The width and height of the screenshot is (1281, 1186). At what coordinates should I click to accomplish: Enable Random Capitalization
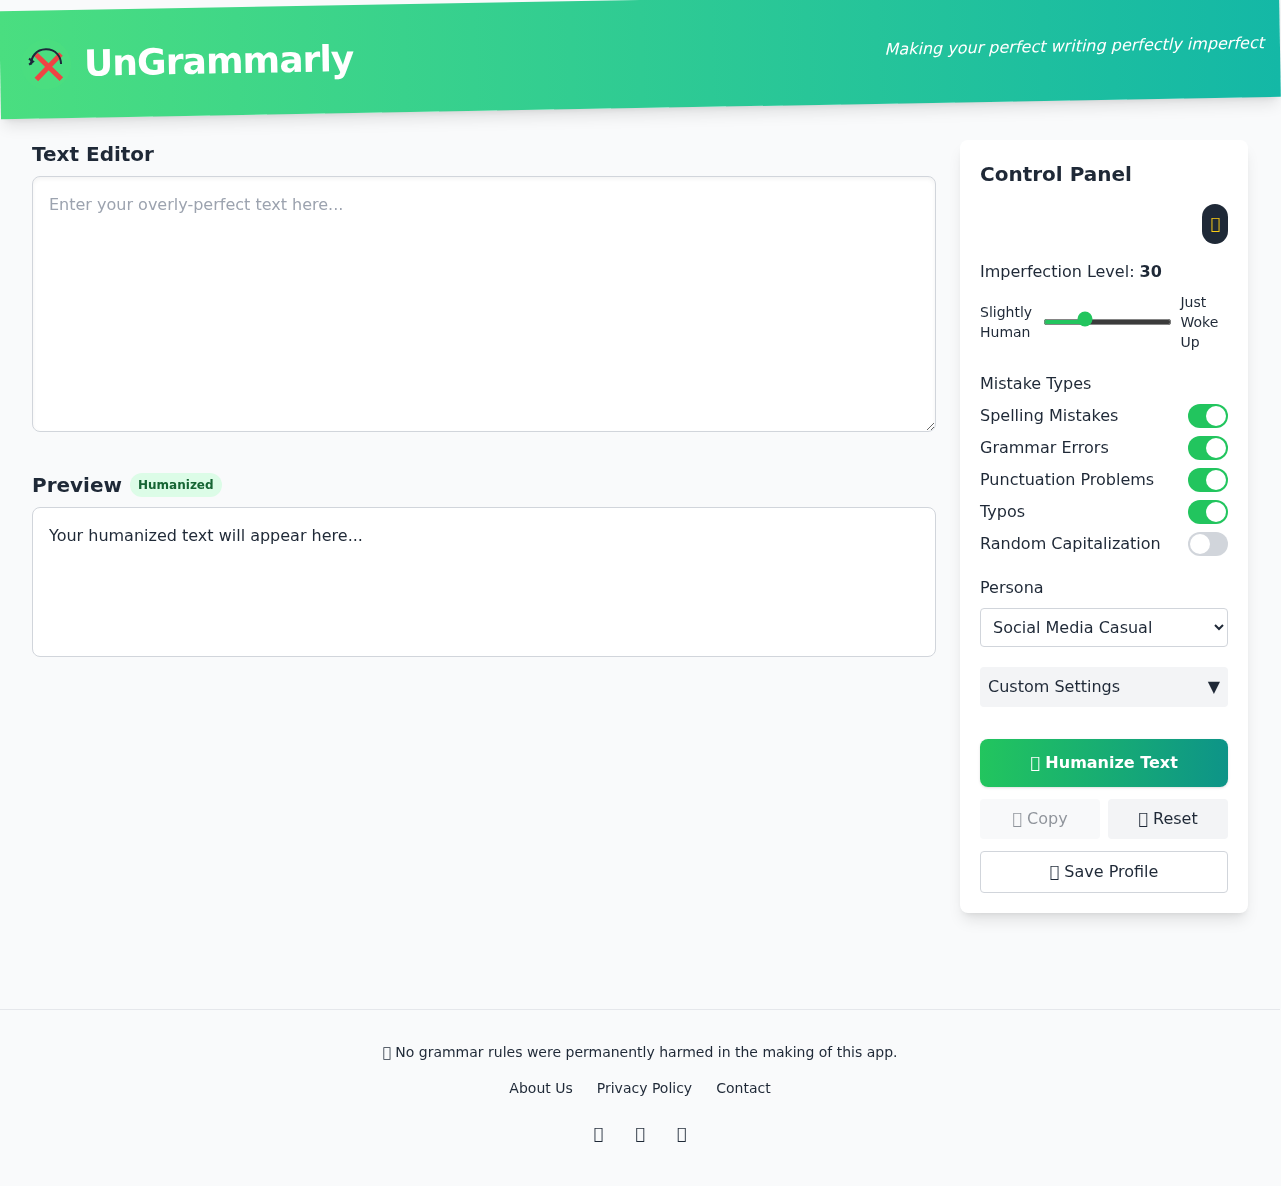click(x=1207, y=544)
